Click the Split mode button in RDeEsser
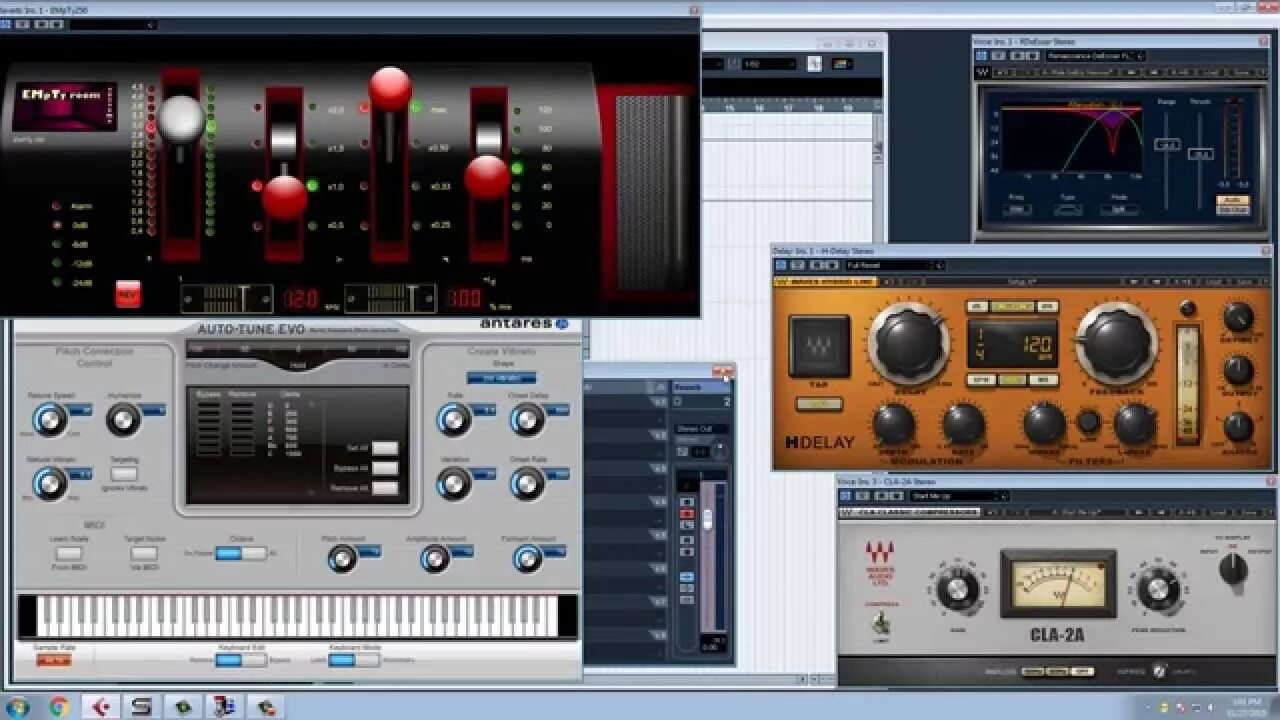Screen dimensions: 1280x720 pyautogui.click(x=1118, y=210)
